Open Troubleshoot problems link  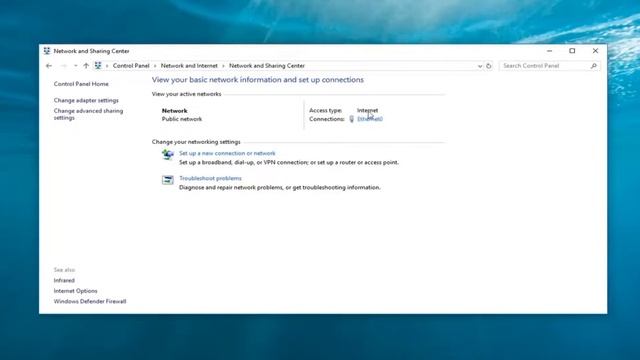click(x=210, y=178)
